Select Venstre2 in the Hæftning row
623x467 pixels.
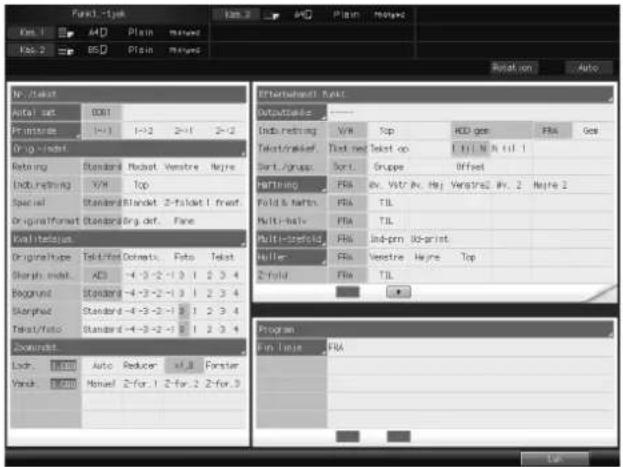point(470,185)
